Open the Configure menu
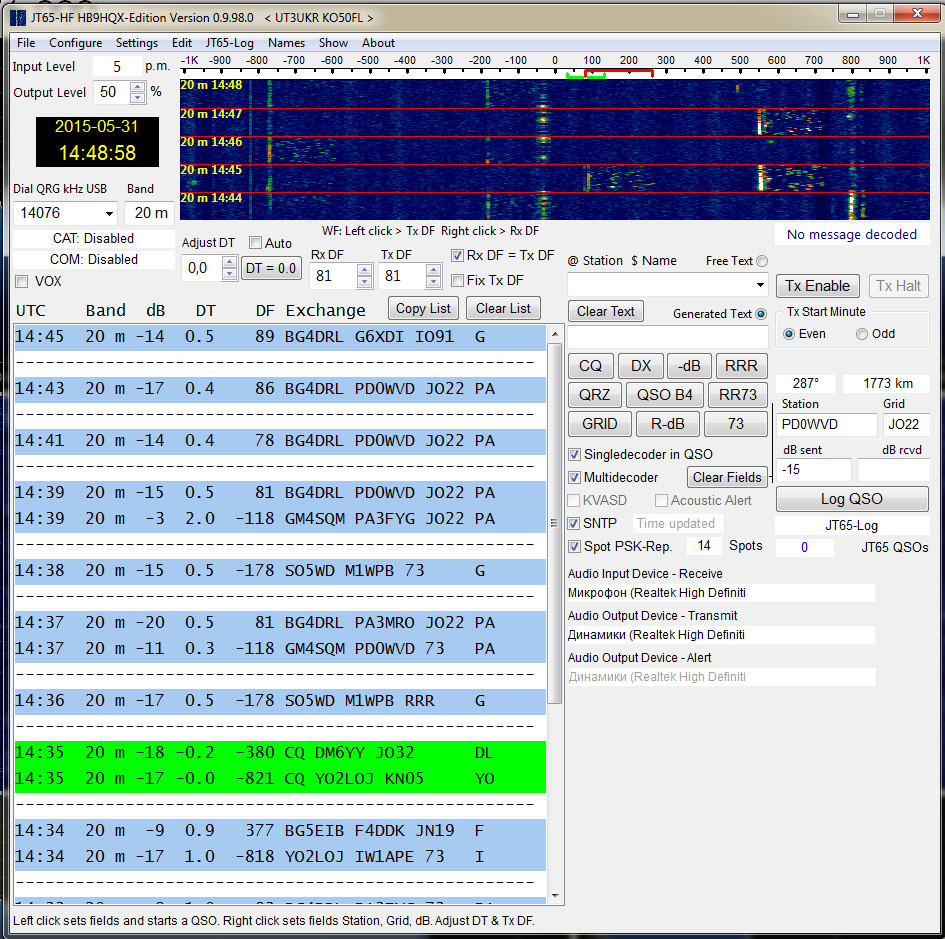This screenshot has height=939, width=945. 76,43
